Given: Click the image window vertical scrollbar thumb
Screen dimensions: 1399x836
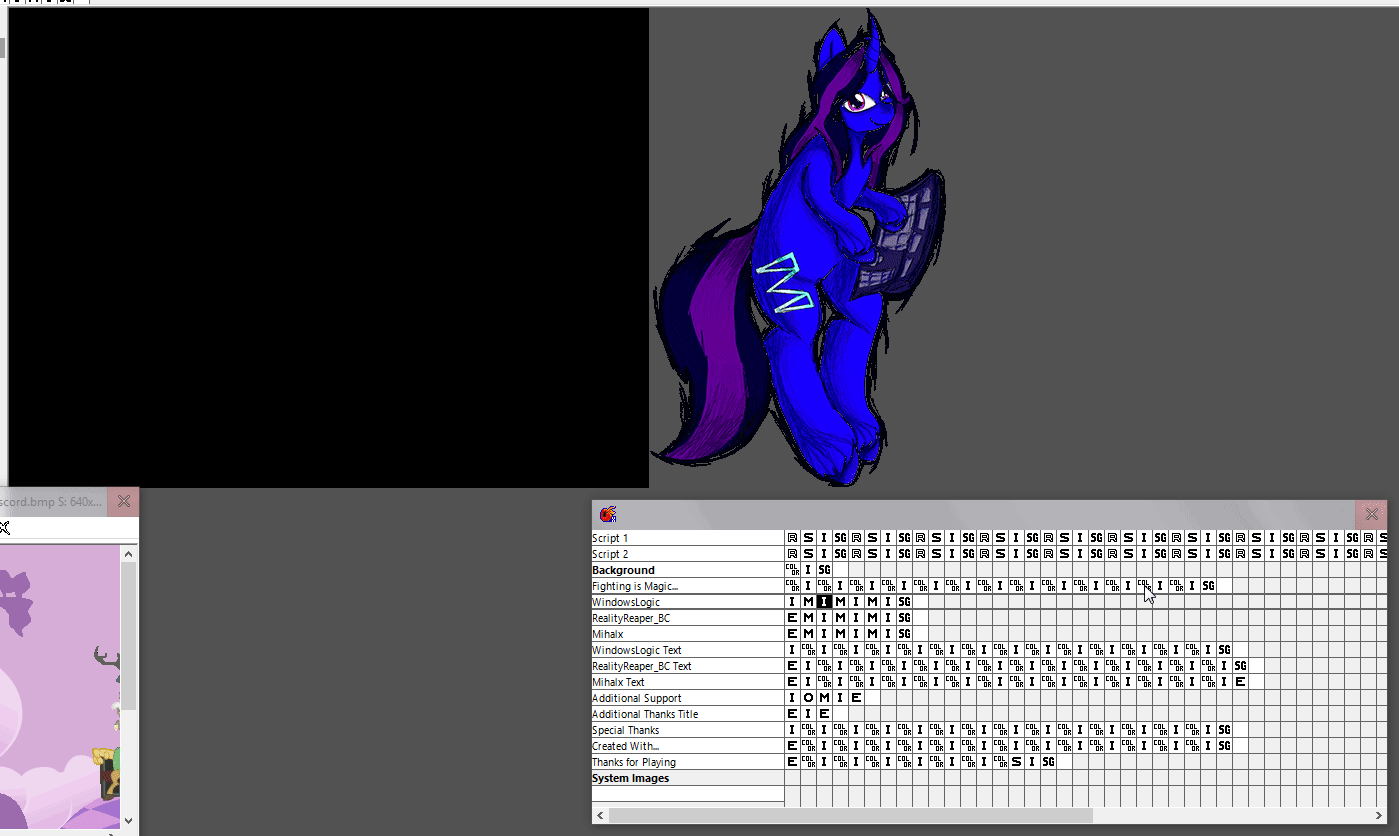Looking at the screenshot, I should [x=128, y=635].
